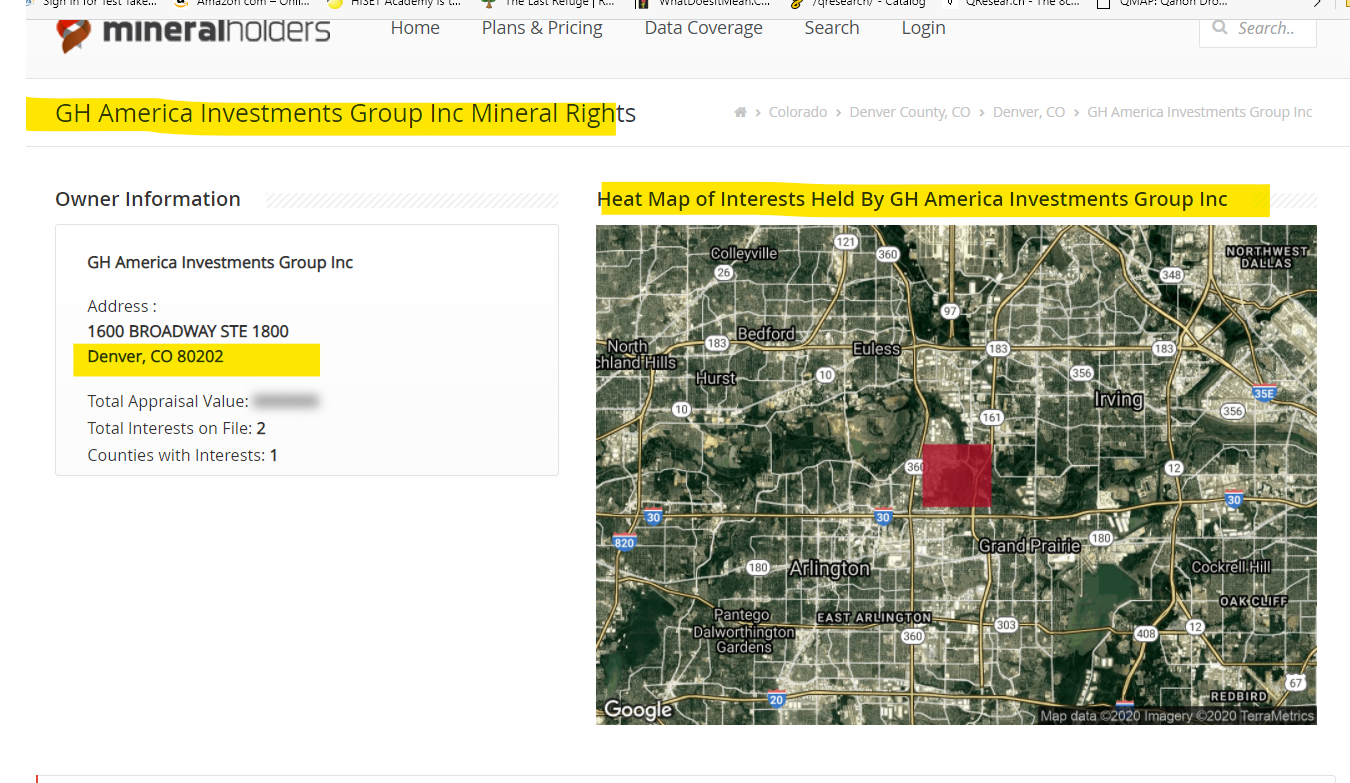Click the last breadcrumb, GH America Investments Group Inc
The width and height of the screenshot is (1350, 783).
click(x=1200, y=112)
